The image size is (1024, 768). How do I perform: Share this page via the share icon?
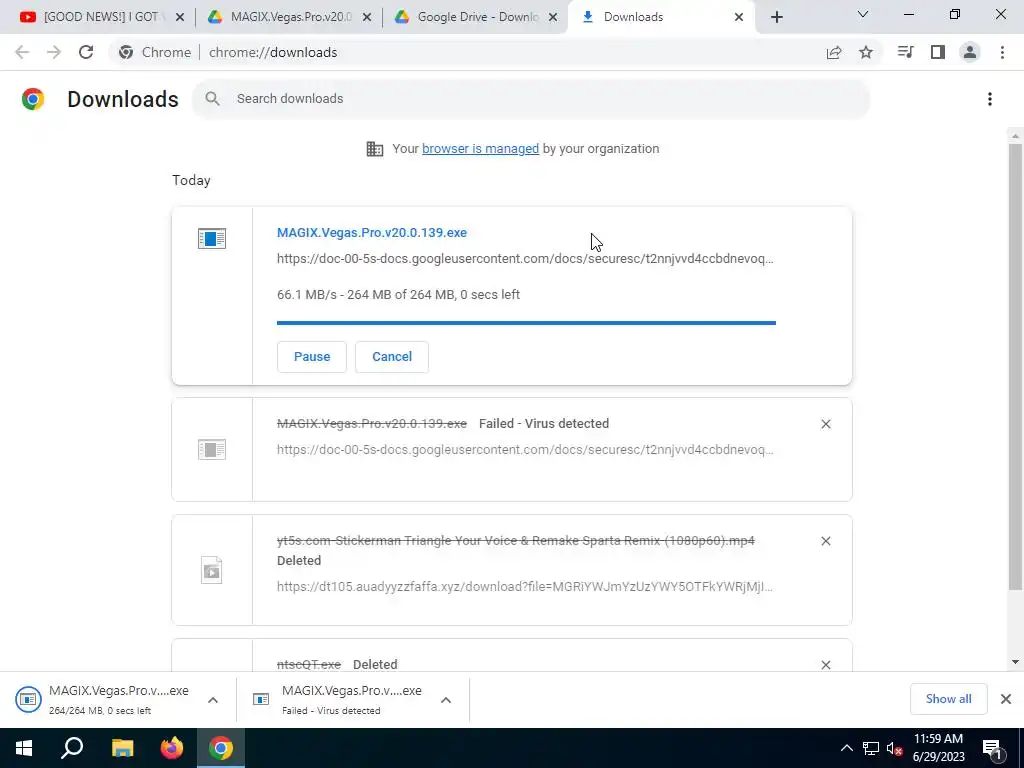point(834,52)
